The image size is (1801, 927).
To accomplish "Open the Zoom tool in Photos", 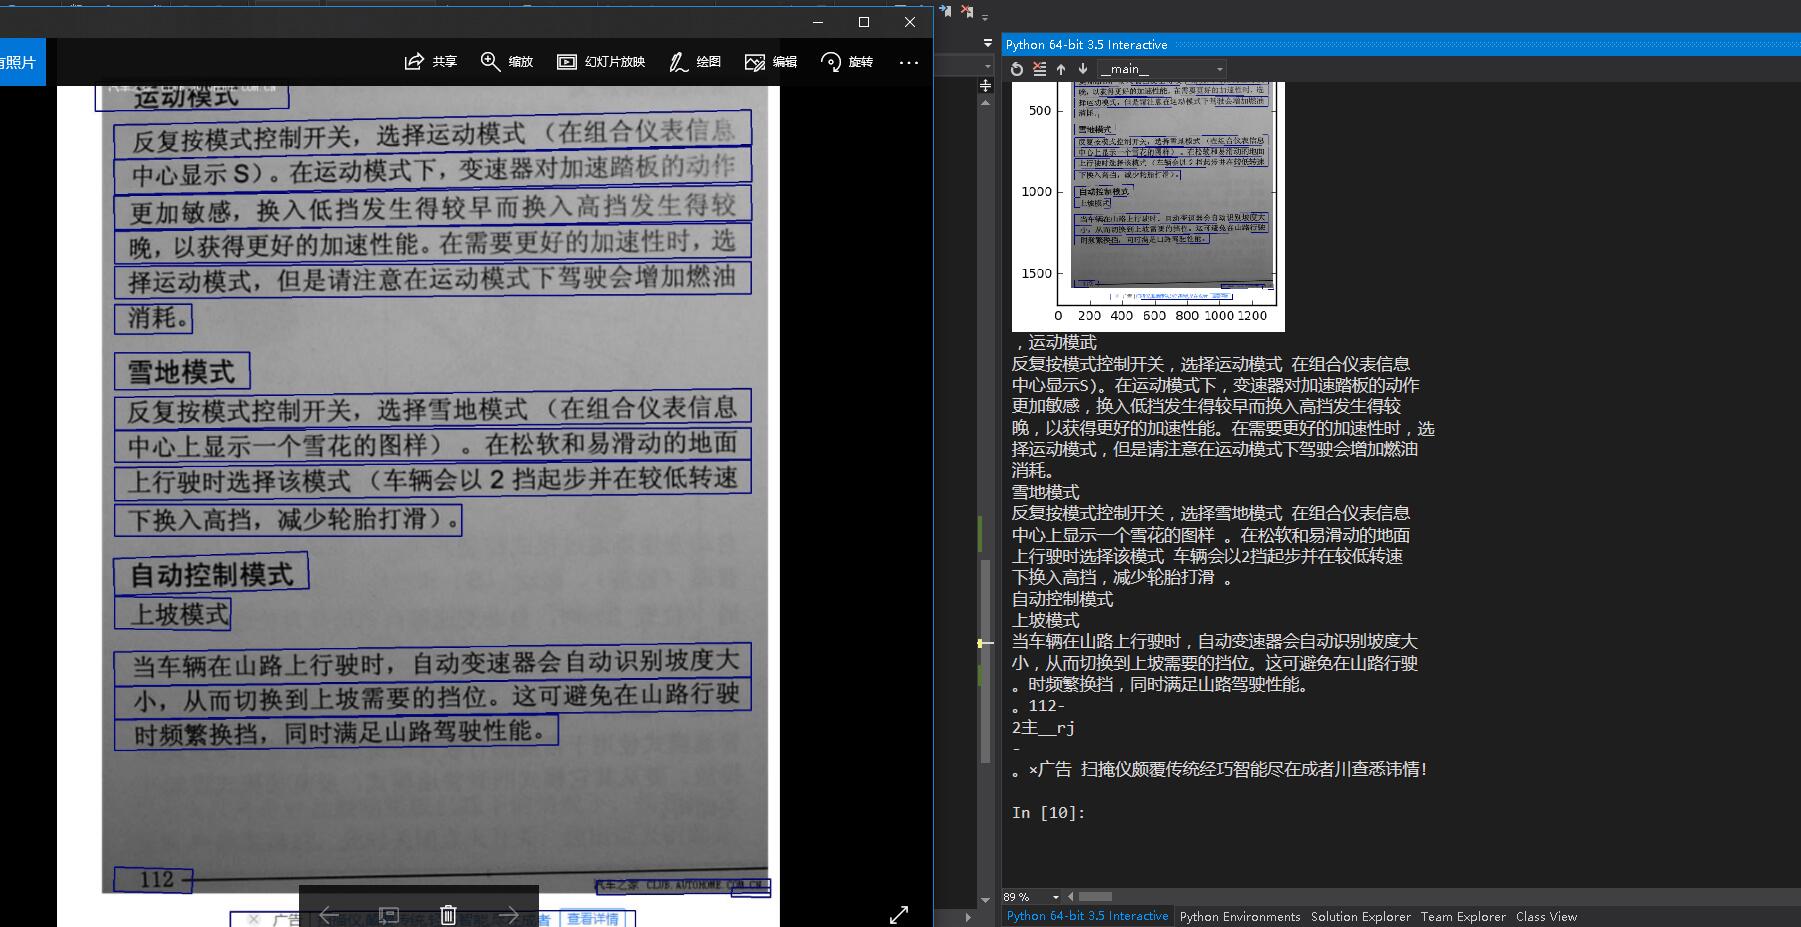I will (490, 62).
